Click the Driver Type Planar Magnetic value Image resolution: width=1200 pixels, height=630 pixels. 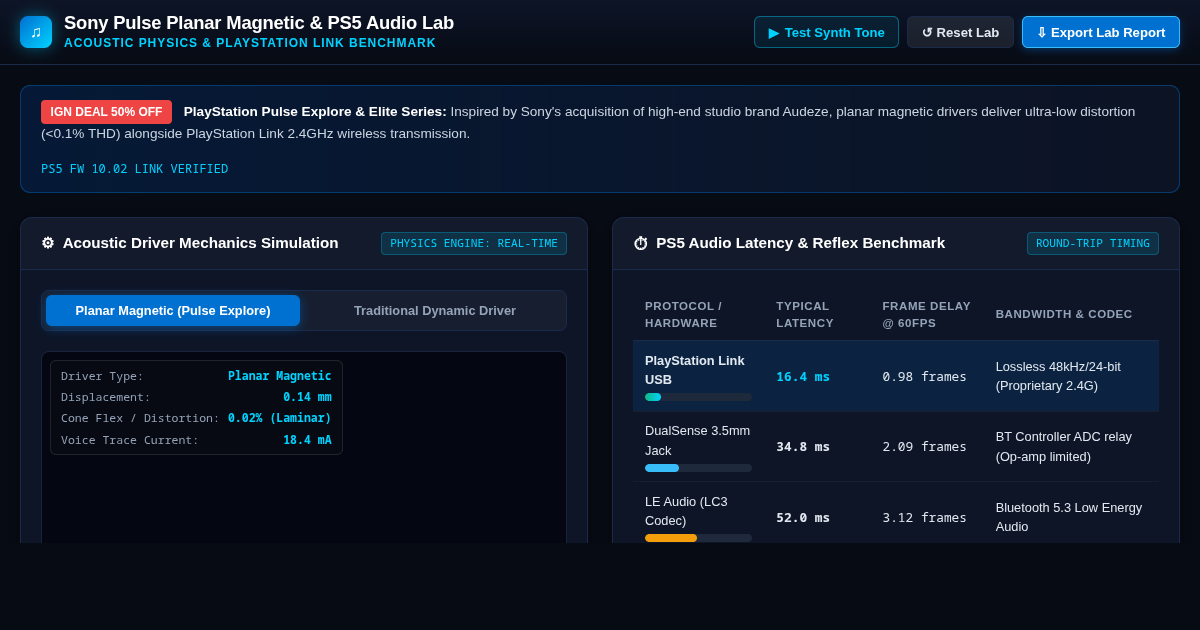click(279, 376)
